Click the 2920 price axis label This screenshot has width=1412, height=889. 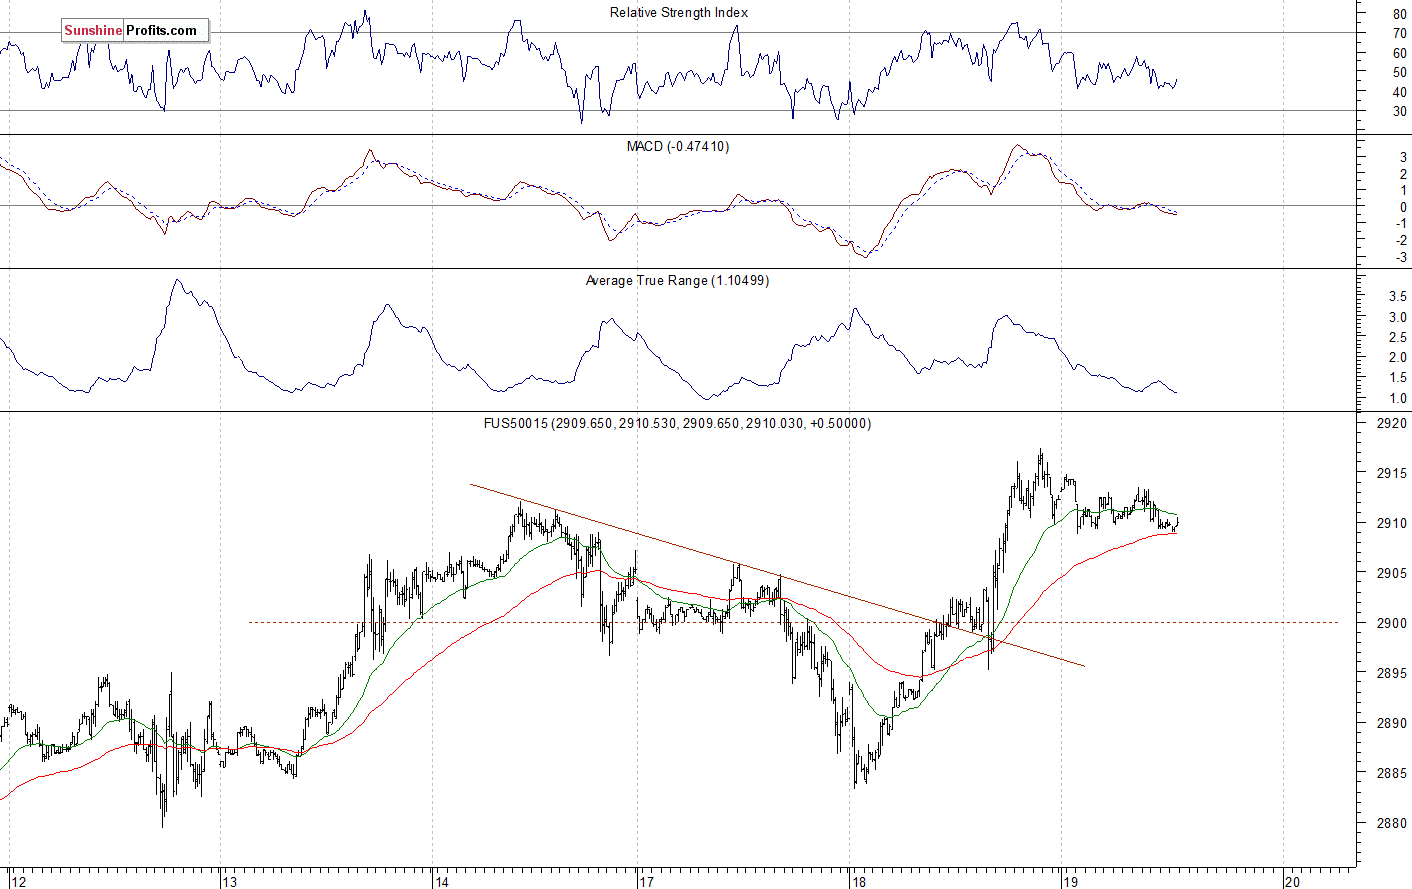tap(1391, 423)
